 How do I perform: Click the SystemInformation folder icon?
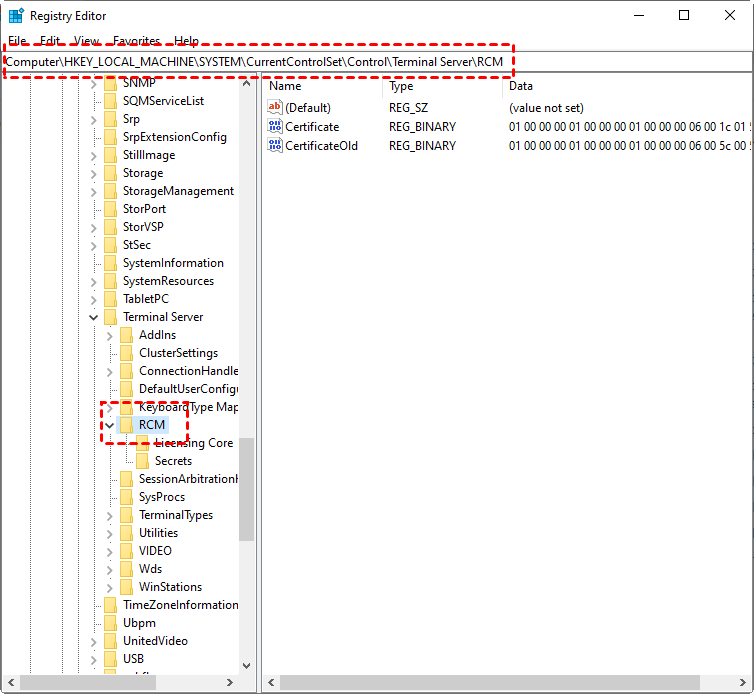tap(111, 263)
